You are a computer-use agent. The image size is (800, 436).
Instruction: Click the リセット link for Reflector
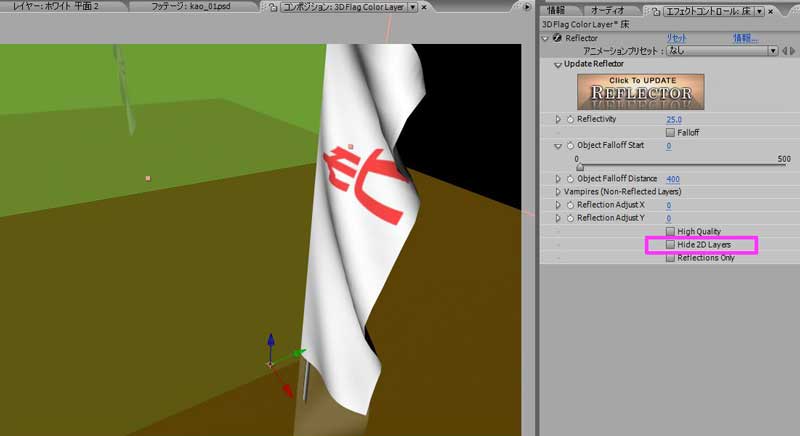pyautogui.click(x=677, y=38)
